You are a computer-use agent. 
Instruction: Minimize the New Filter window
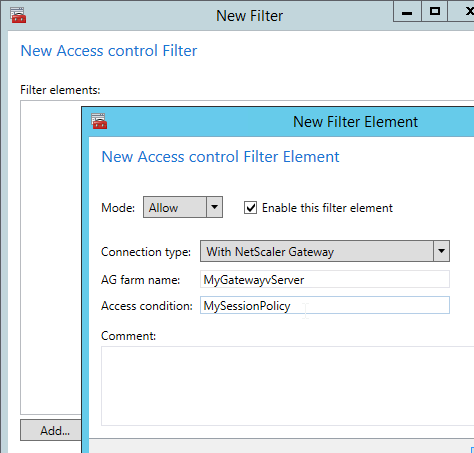(407, 12)
